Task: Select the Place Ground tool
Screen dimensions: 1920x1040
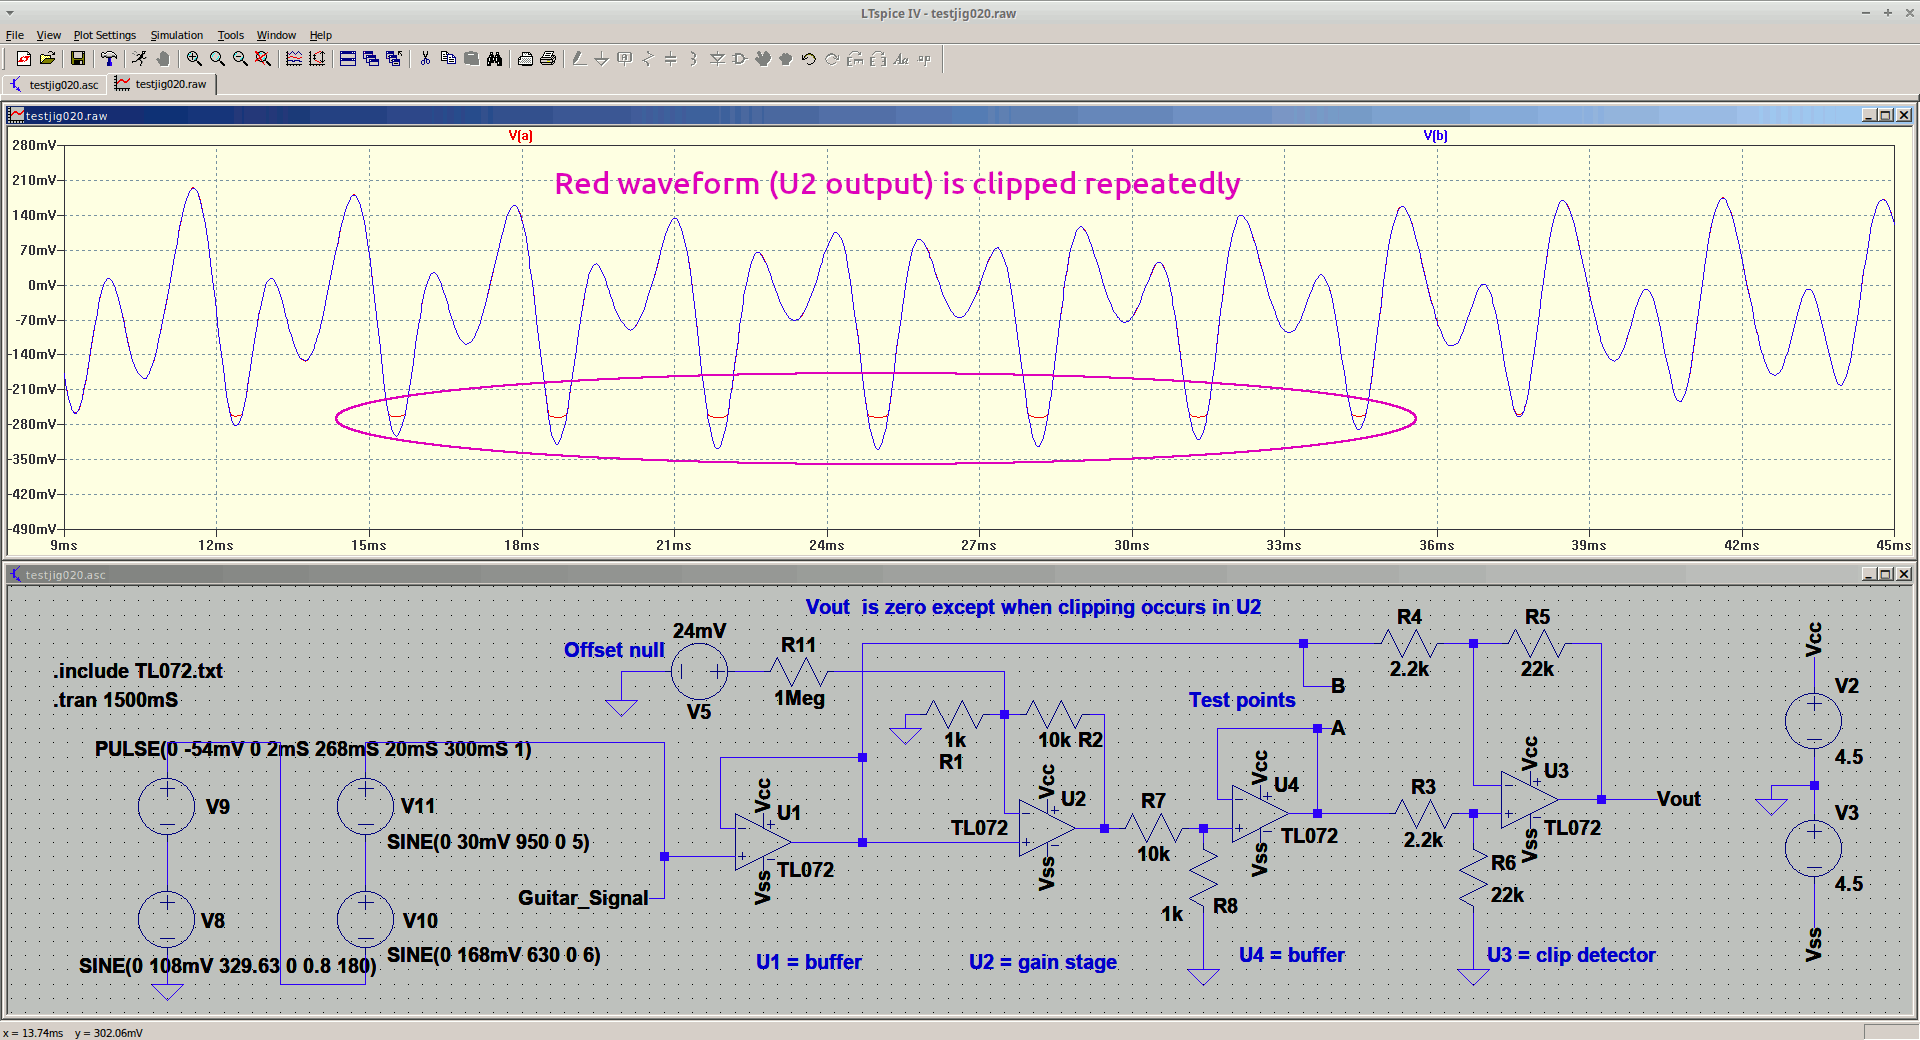Action: pos(602,59)
